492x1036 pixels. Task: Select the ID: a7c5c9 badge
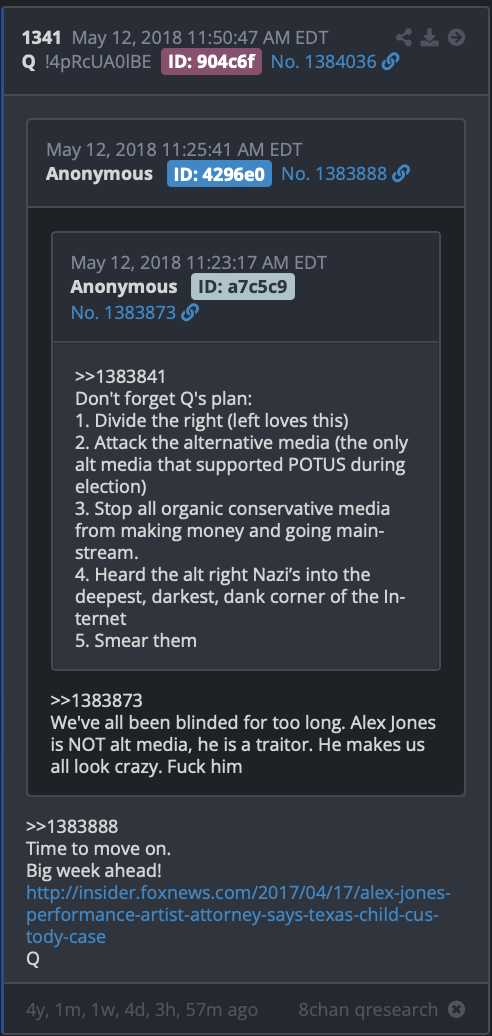pos(243,287)
